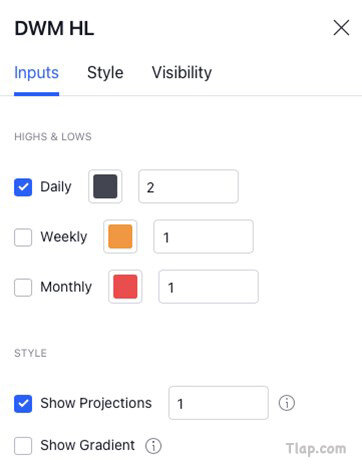362x468 pixels.
Task: Uncheck the Daily checkbox
Action: (x=23, y=187)
